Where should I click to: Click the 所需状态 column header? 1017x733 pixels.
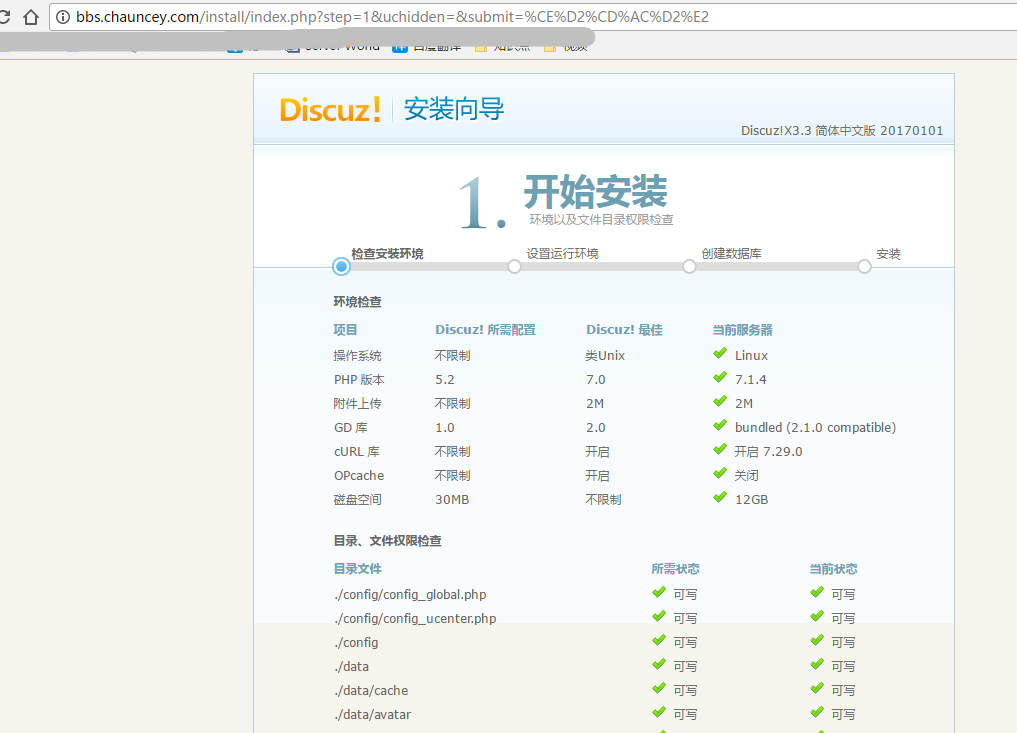tap(675, 569)
